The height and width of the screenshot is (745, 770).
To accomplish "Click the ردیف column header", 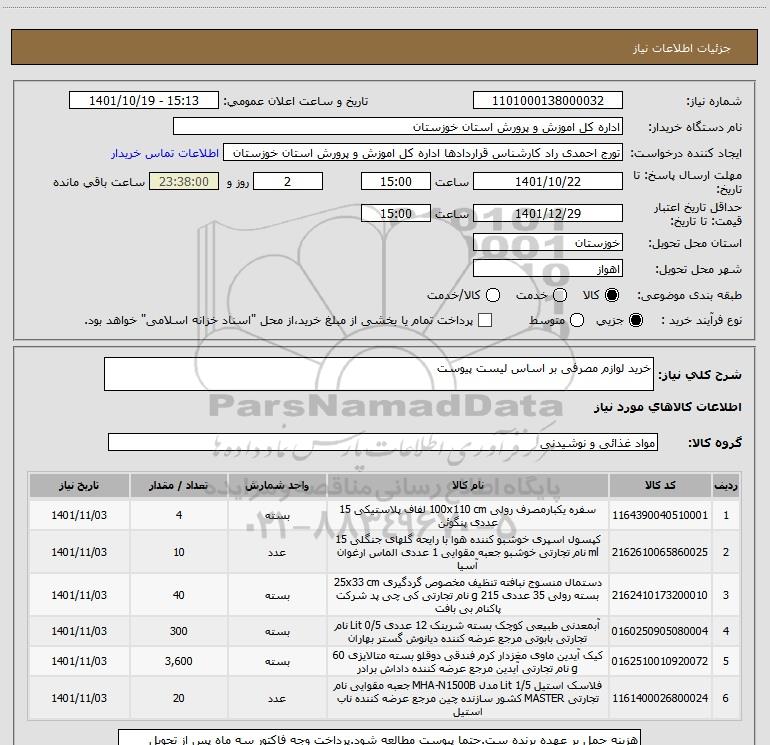I will click(x=726, y=486).
